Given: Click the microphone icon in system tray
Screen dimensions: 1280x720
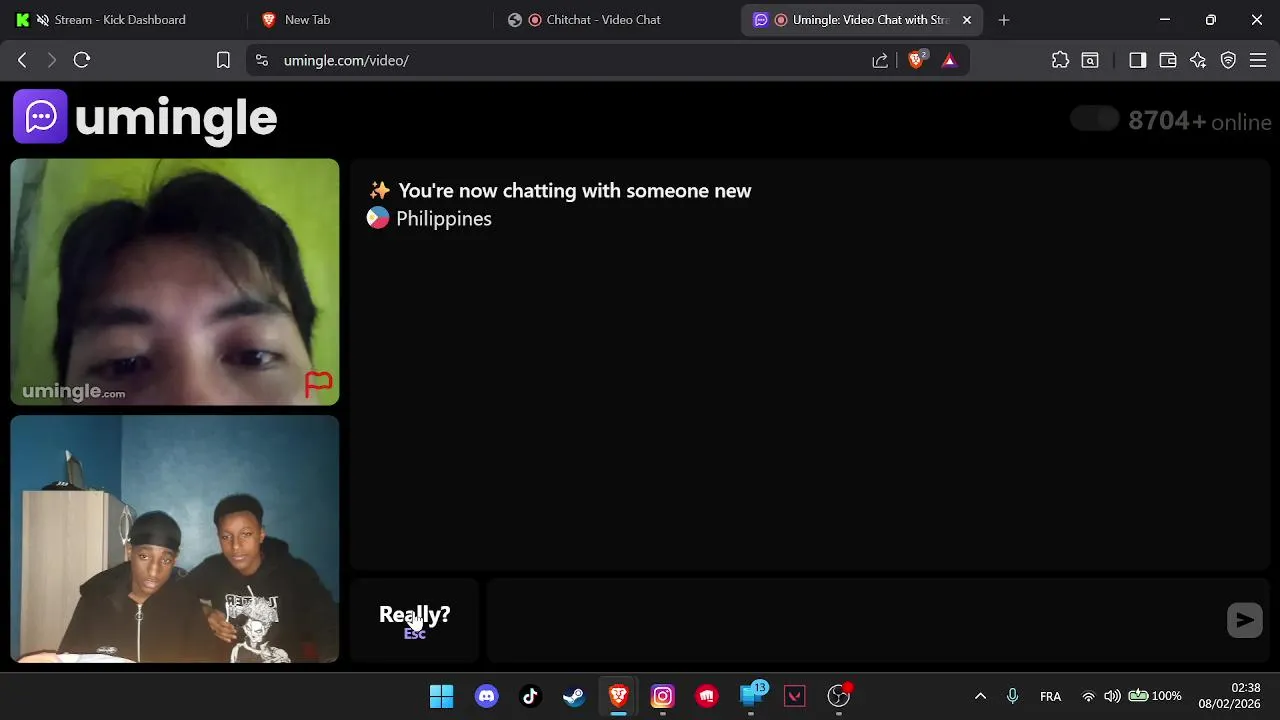Looking at the screenshot, I should click(x=1012, y=696).
